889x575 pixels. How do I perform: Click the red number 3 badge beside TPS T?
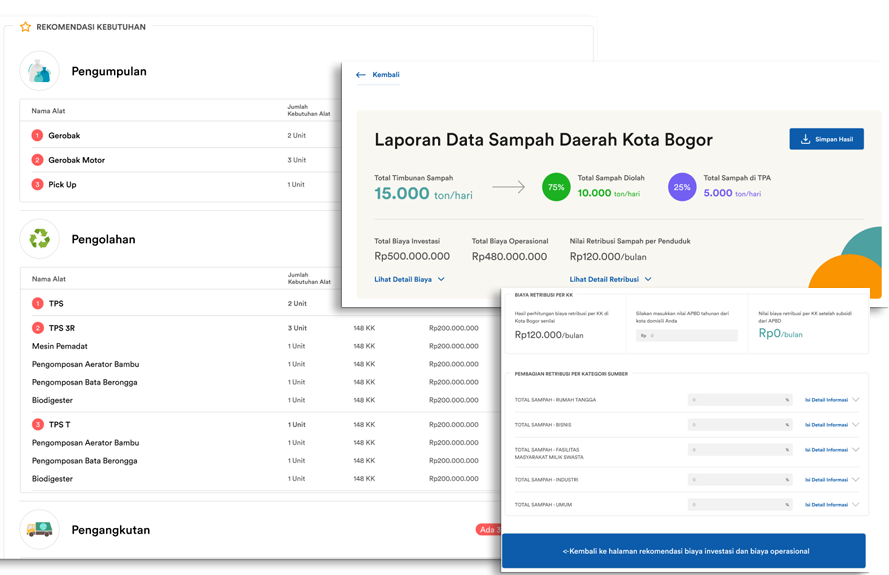(37, 425)
